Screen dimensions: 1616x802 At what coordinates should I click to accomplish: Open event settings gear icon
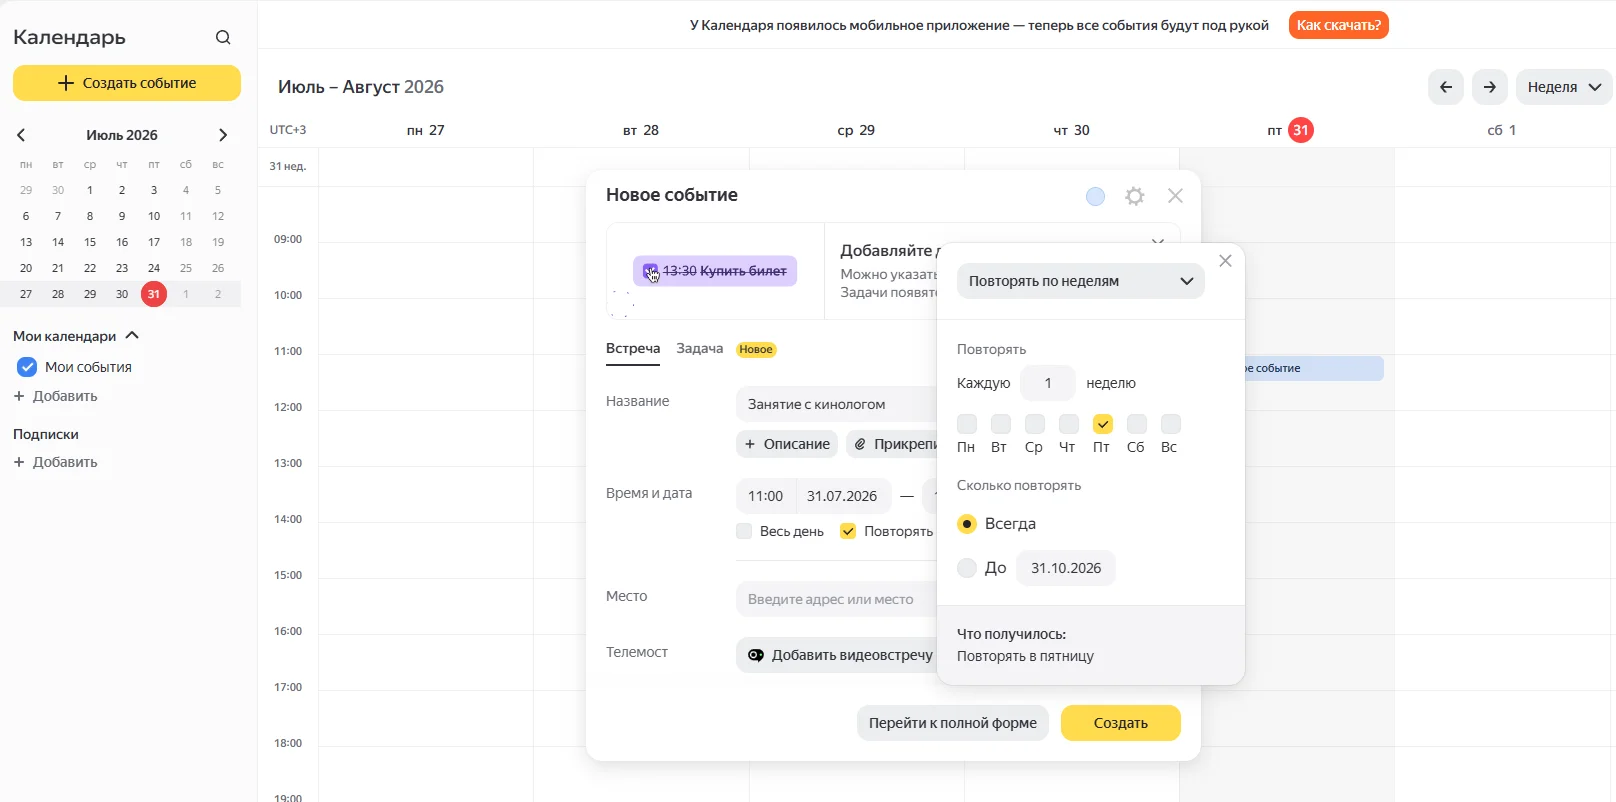1134,196
